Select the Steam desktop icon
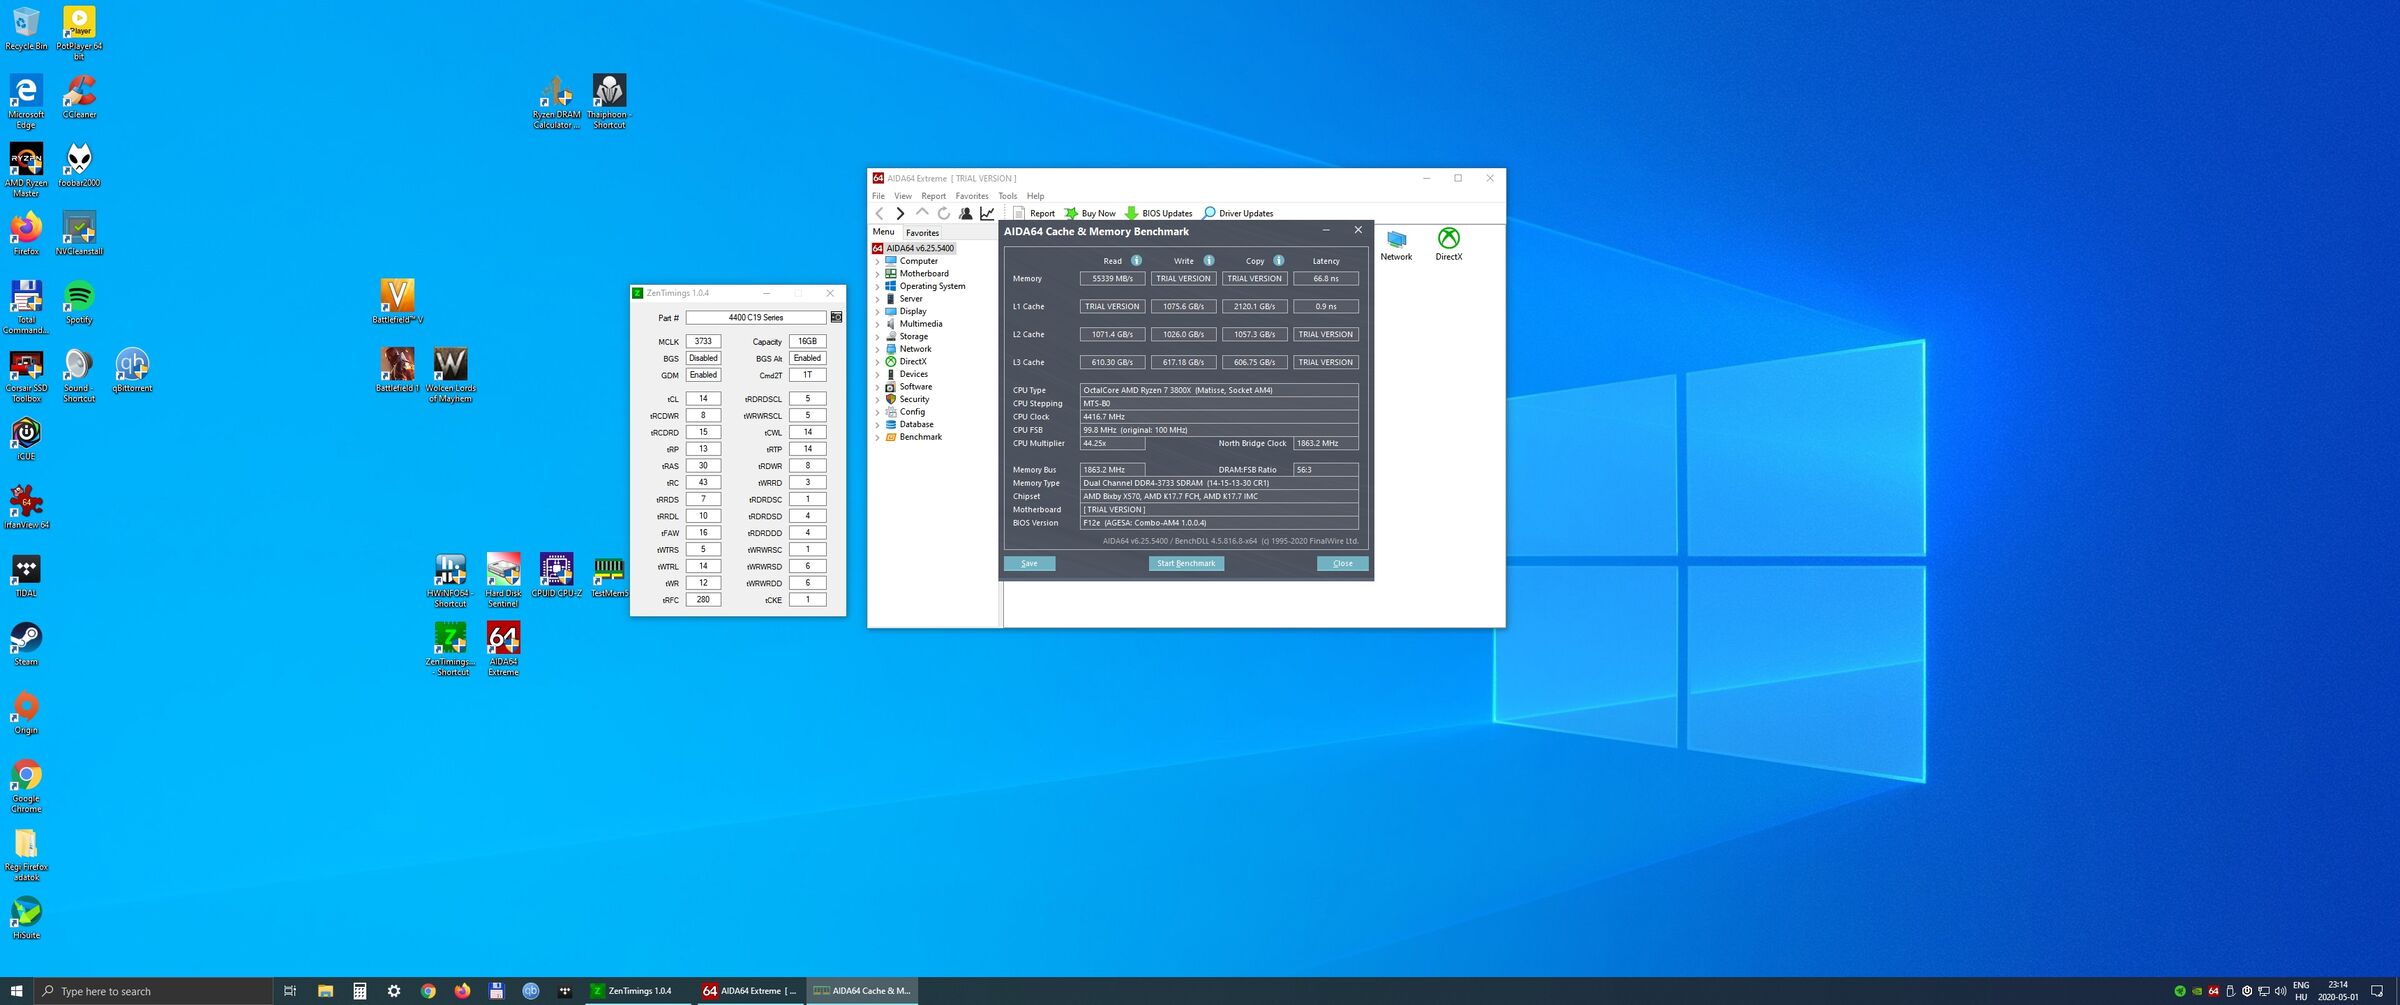The width and height of the screenshot is (2400, 1005). (26, 643)
